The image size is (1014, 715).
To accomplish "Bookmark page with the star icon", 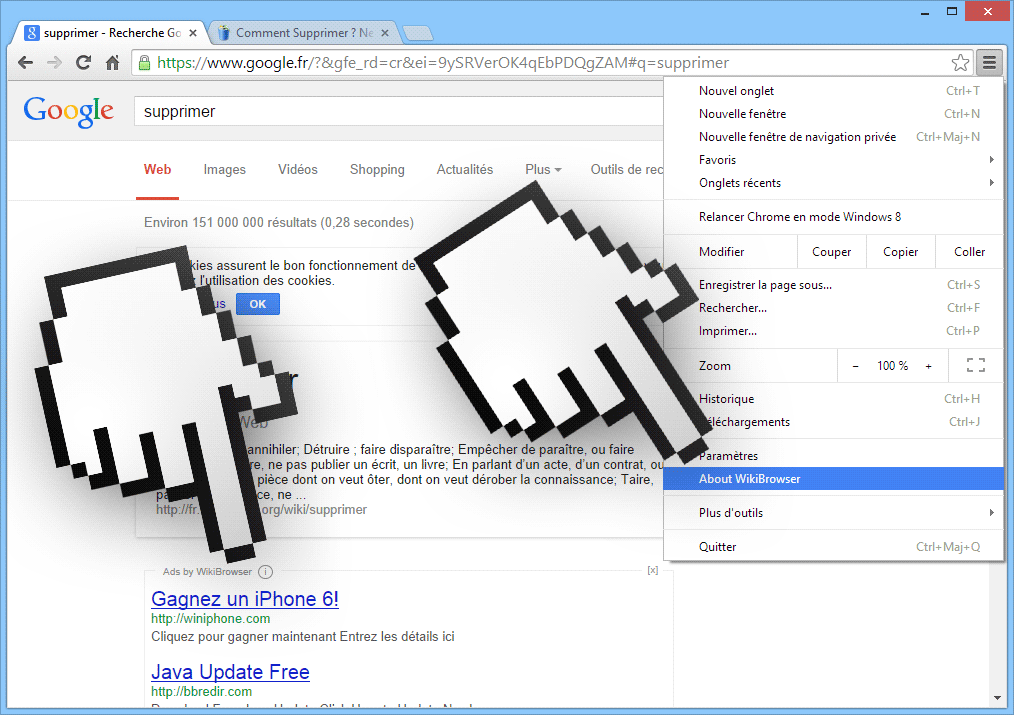I will pos(960,63).
